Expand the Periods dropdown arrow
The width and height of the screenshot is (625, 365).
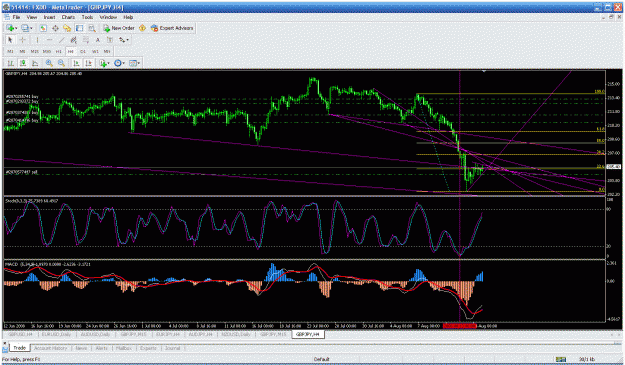(x=124, y=63)
